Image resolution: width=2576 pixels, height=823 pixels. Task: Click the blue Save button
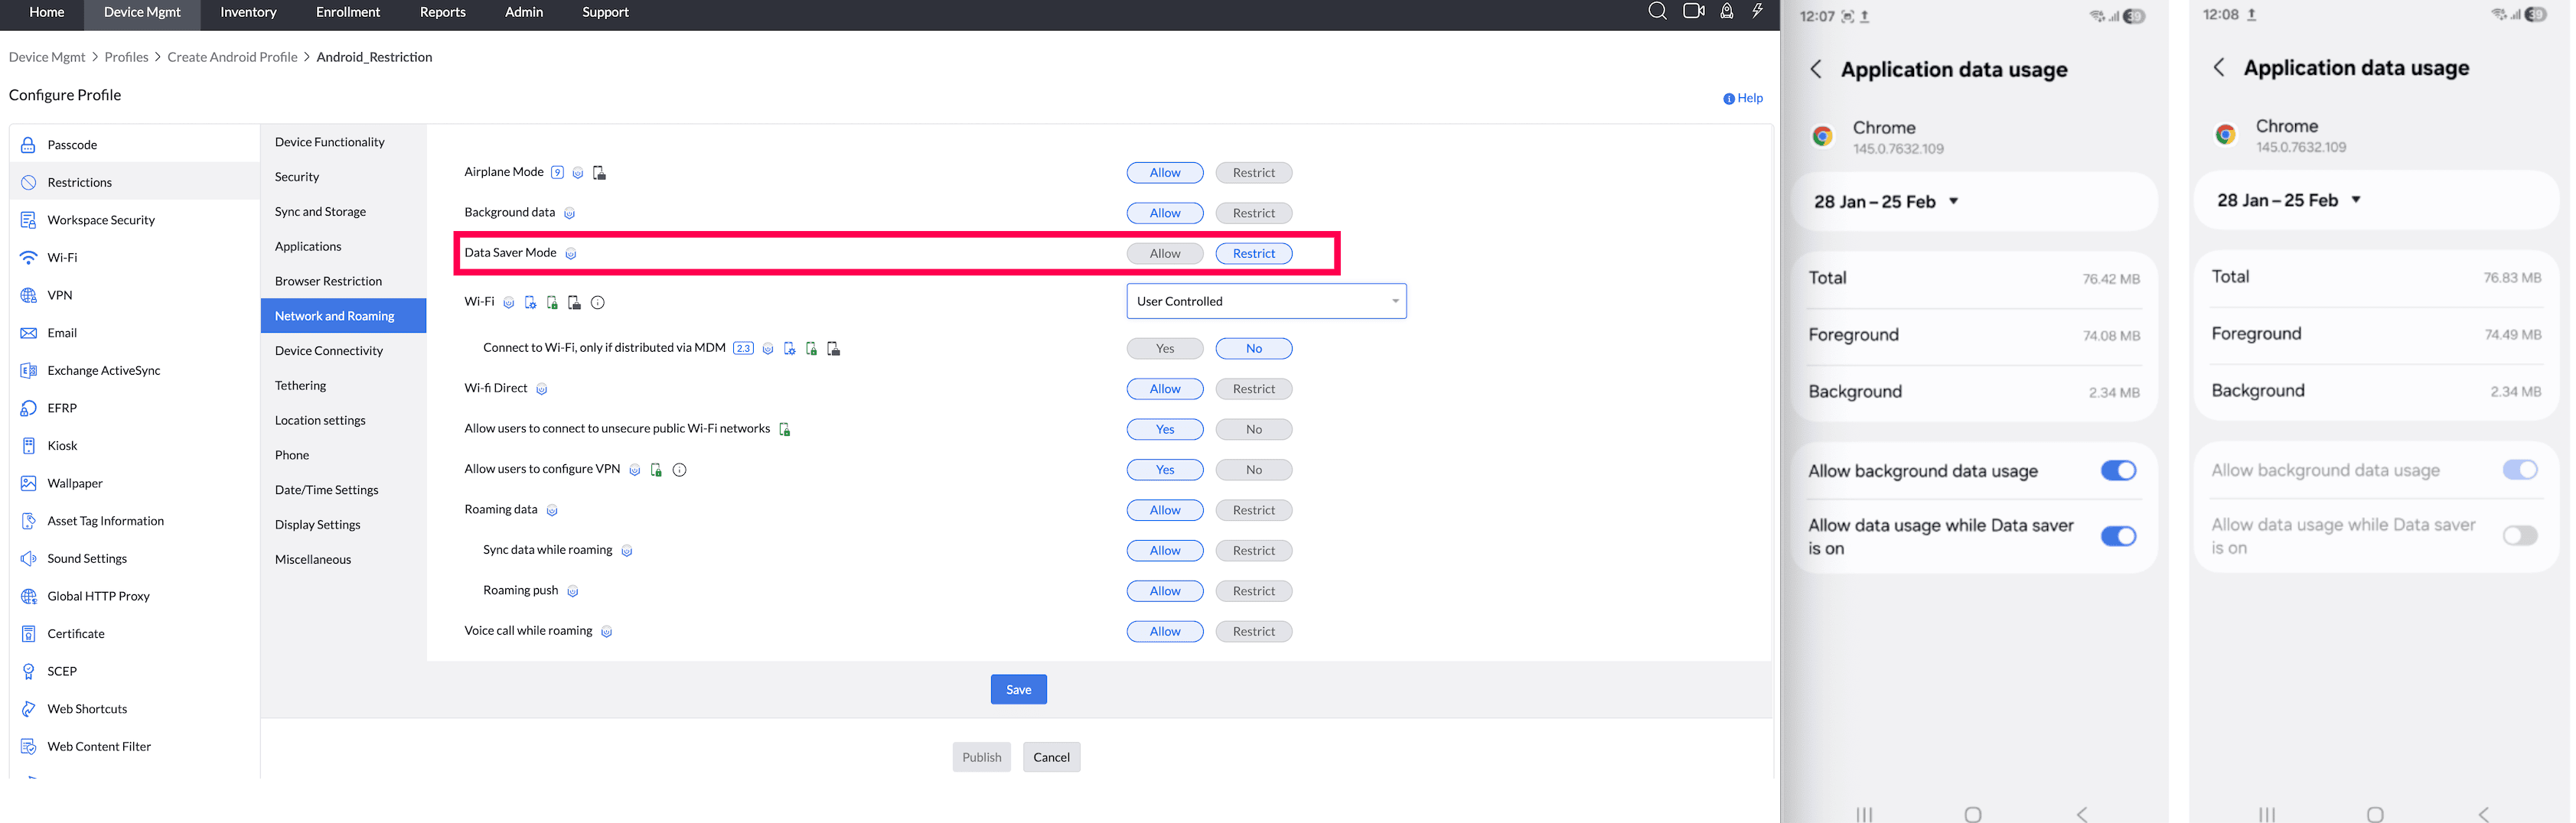1018,690
